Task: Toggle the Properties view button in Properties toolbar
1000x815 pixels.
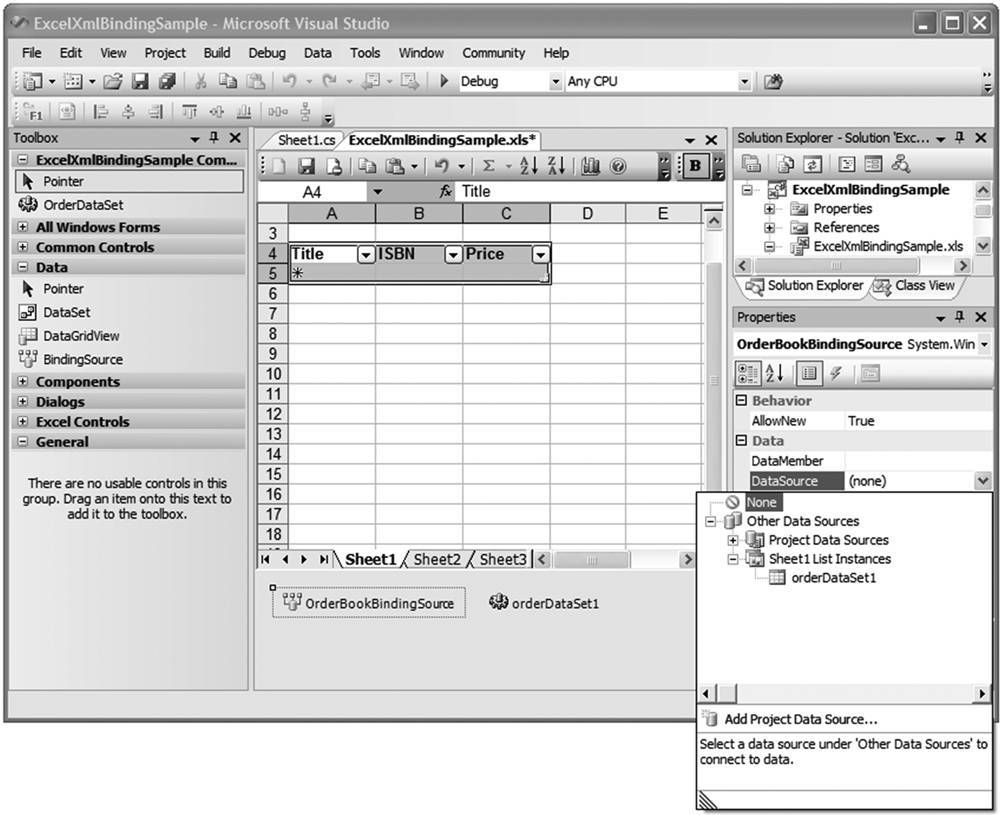Action: (809, 373)
